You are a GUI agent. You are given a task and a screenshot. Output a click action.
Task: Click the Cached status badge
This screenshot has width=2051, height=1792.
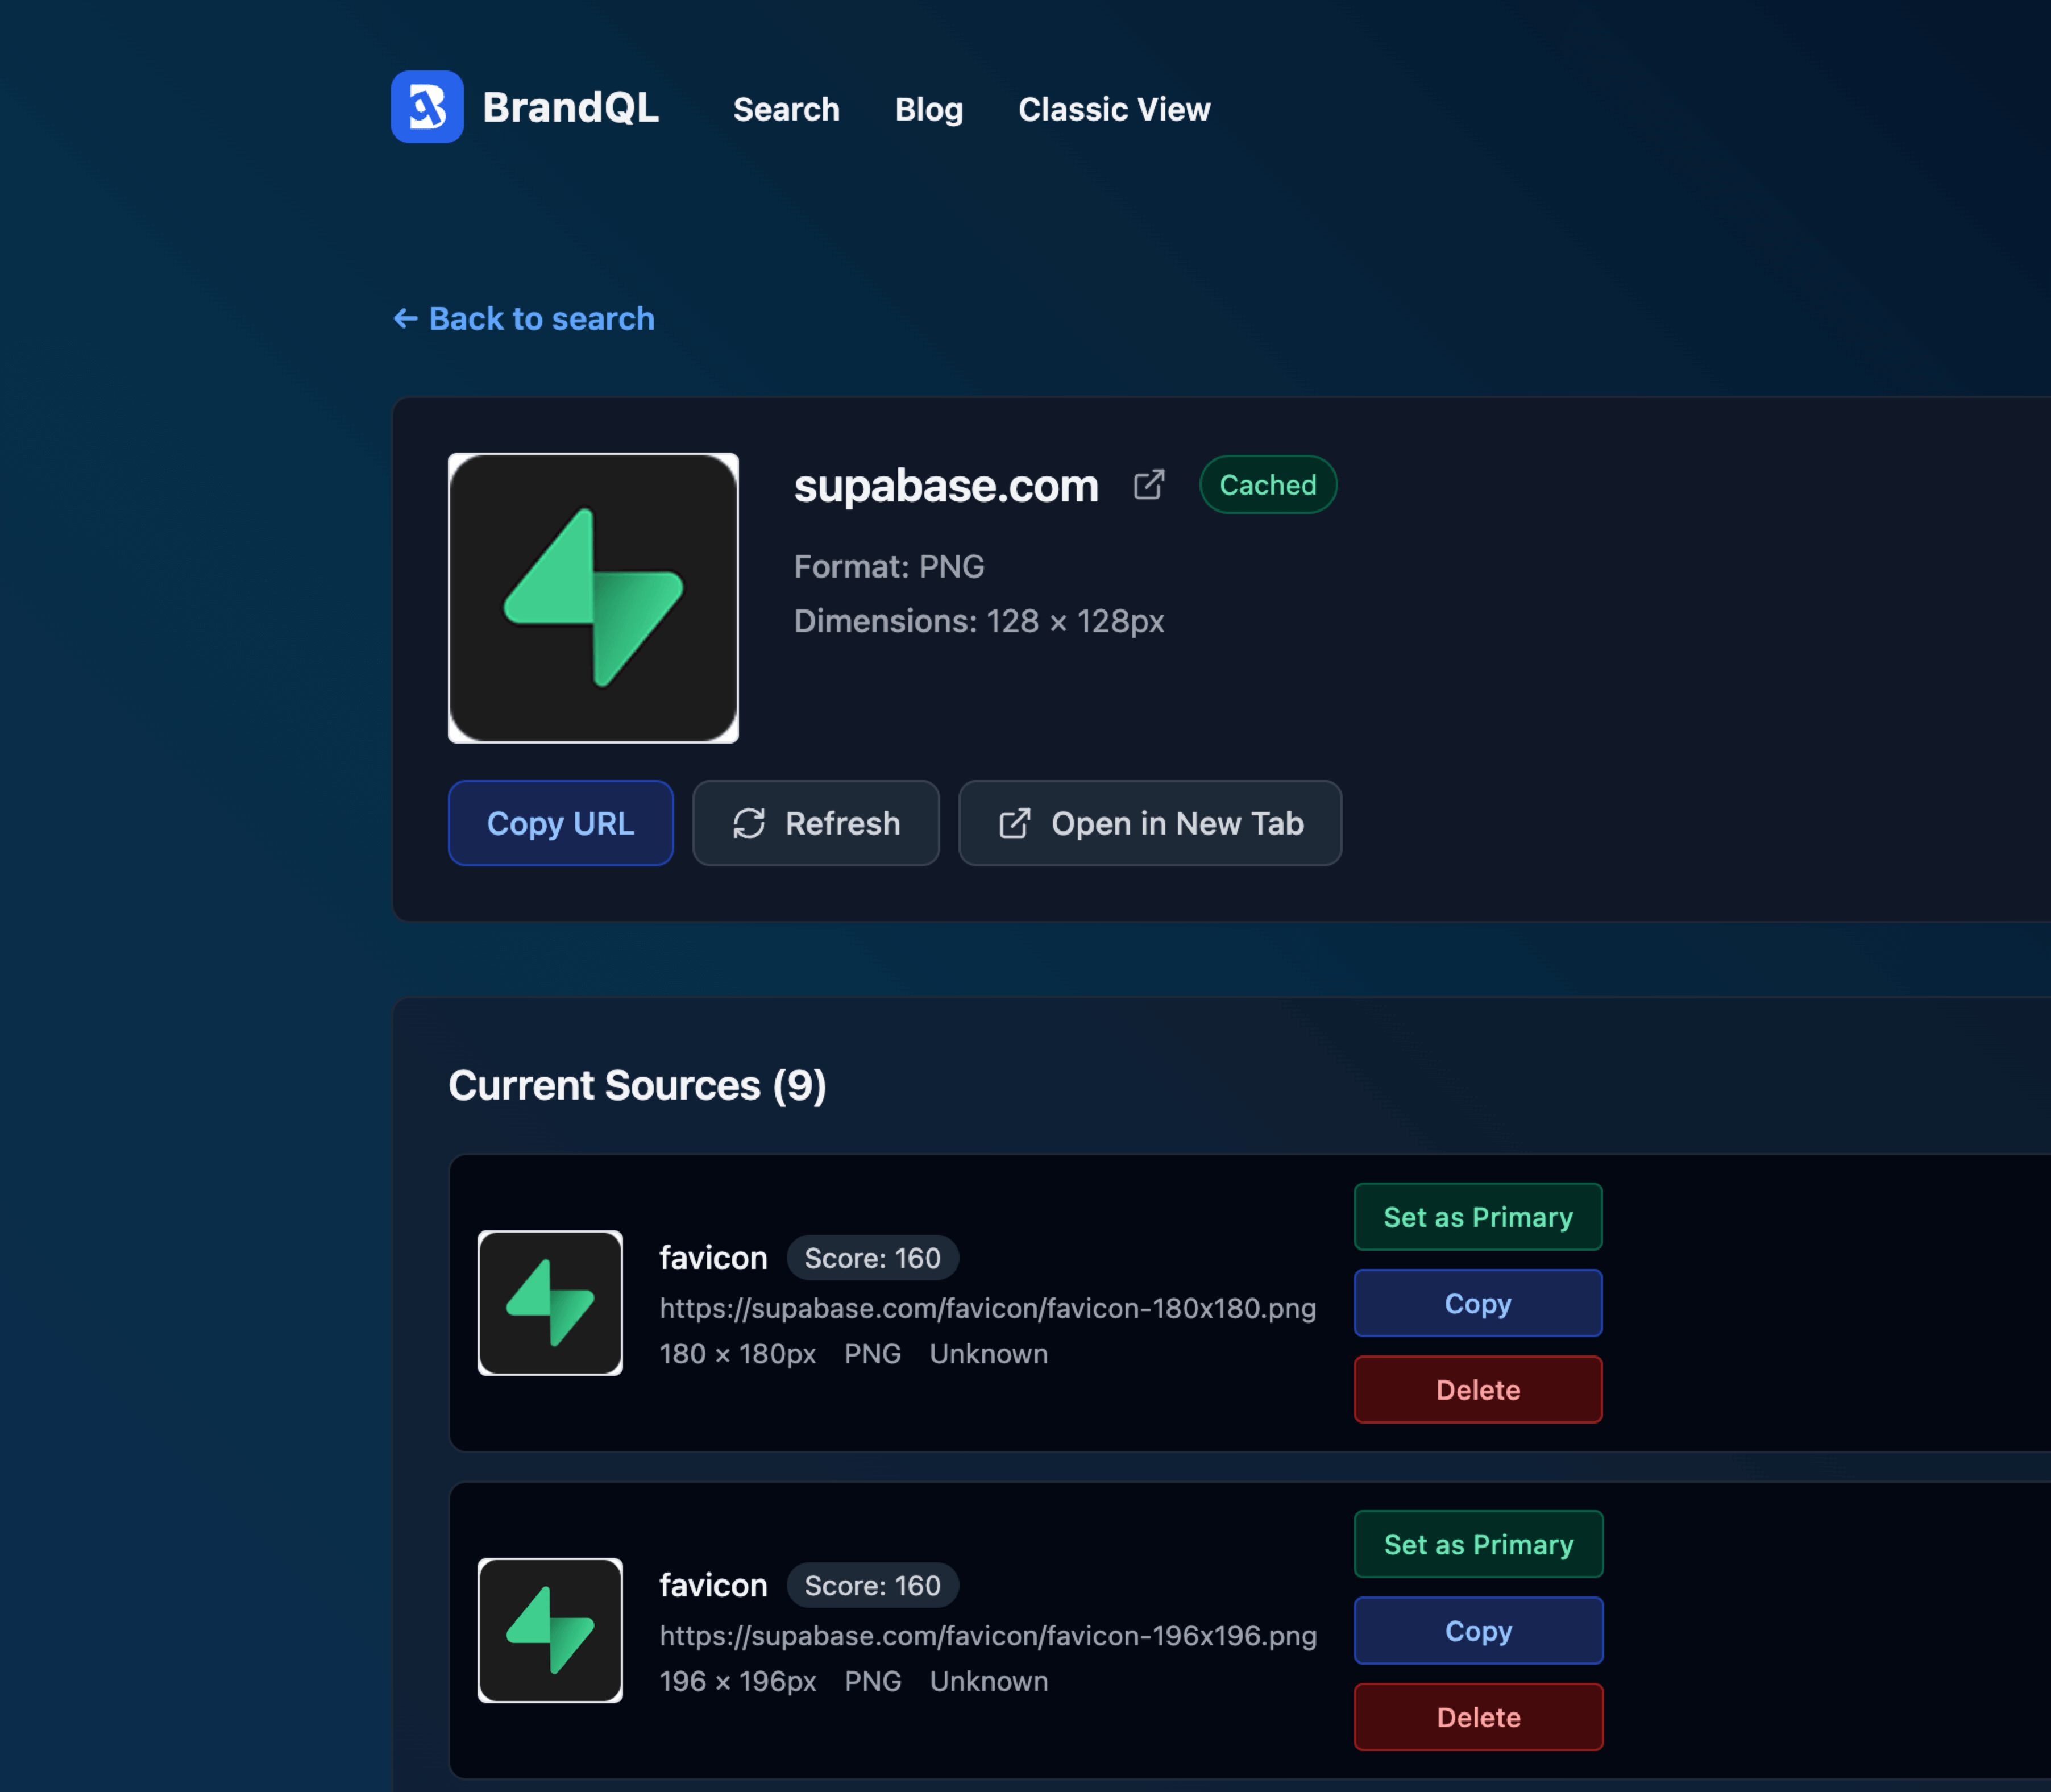[x=1268, y=485]
